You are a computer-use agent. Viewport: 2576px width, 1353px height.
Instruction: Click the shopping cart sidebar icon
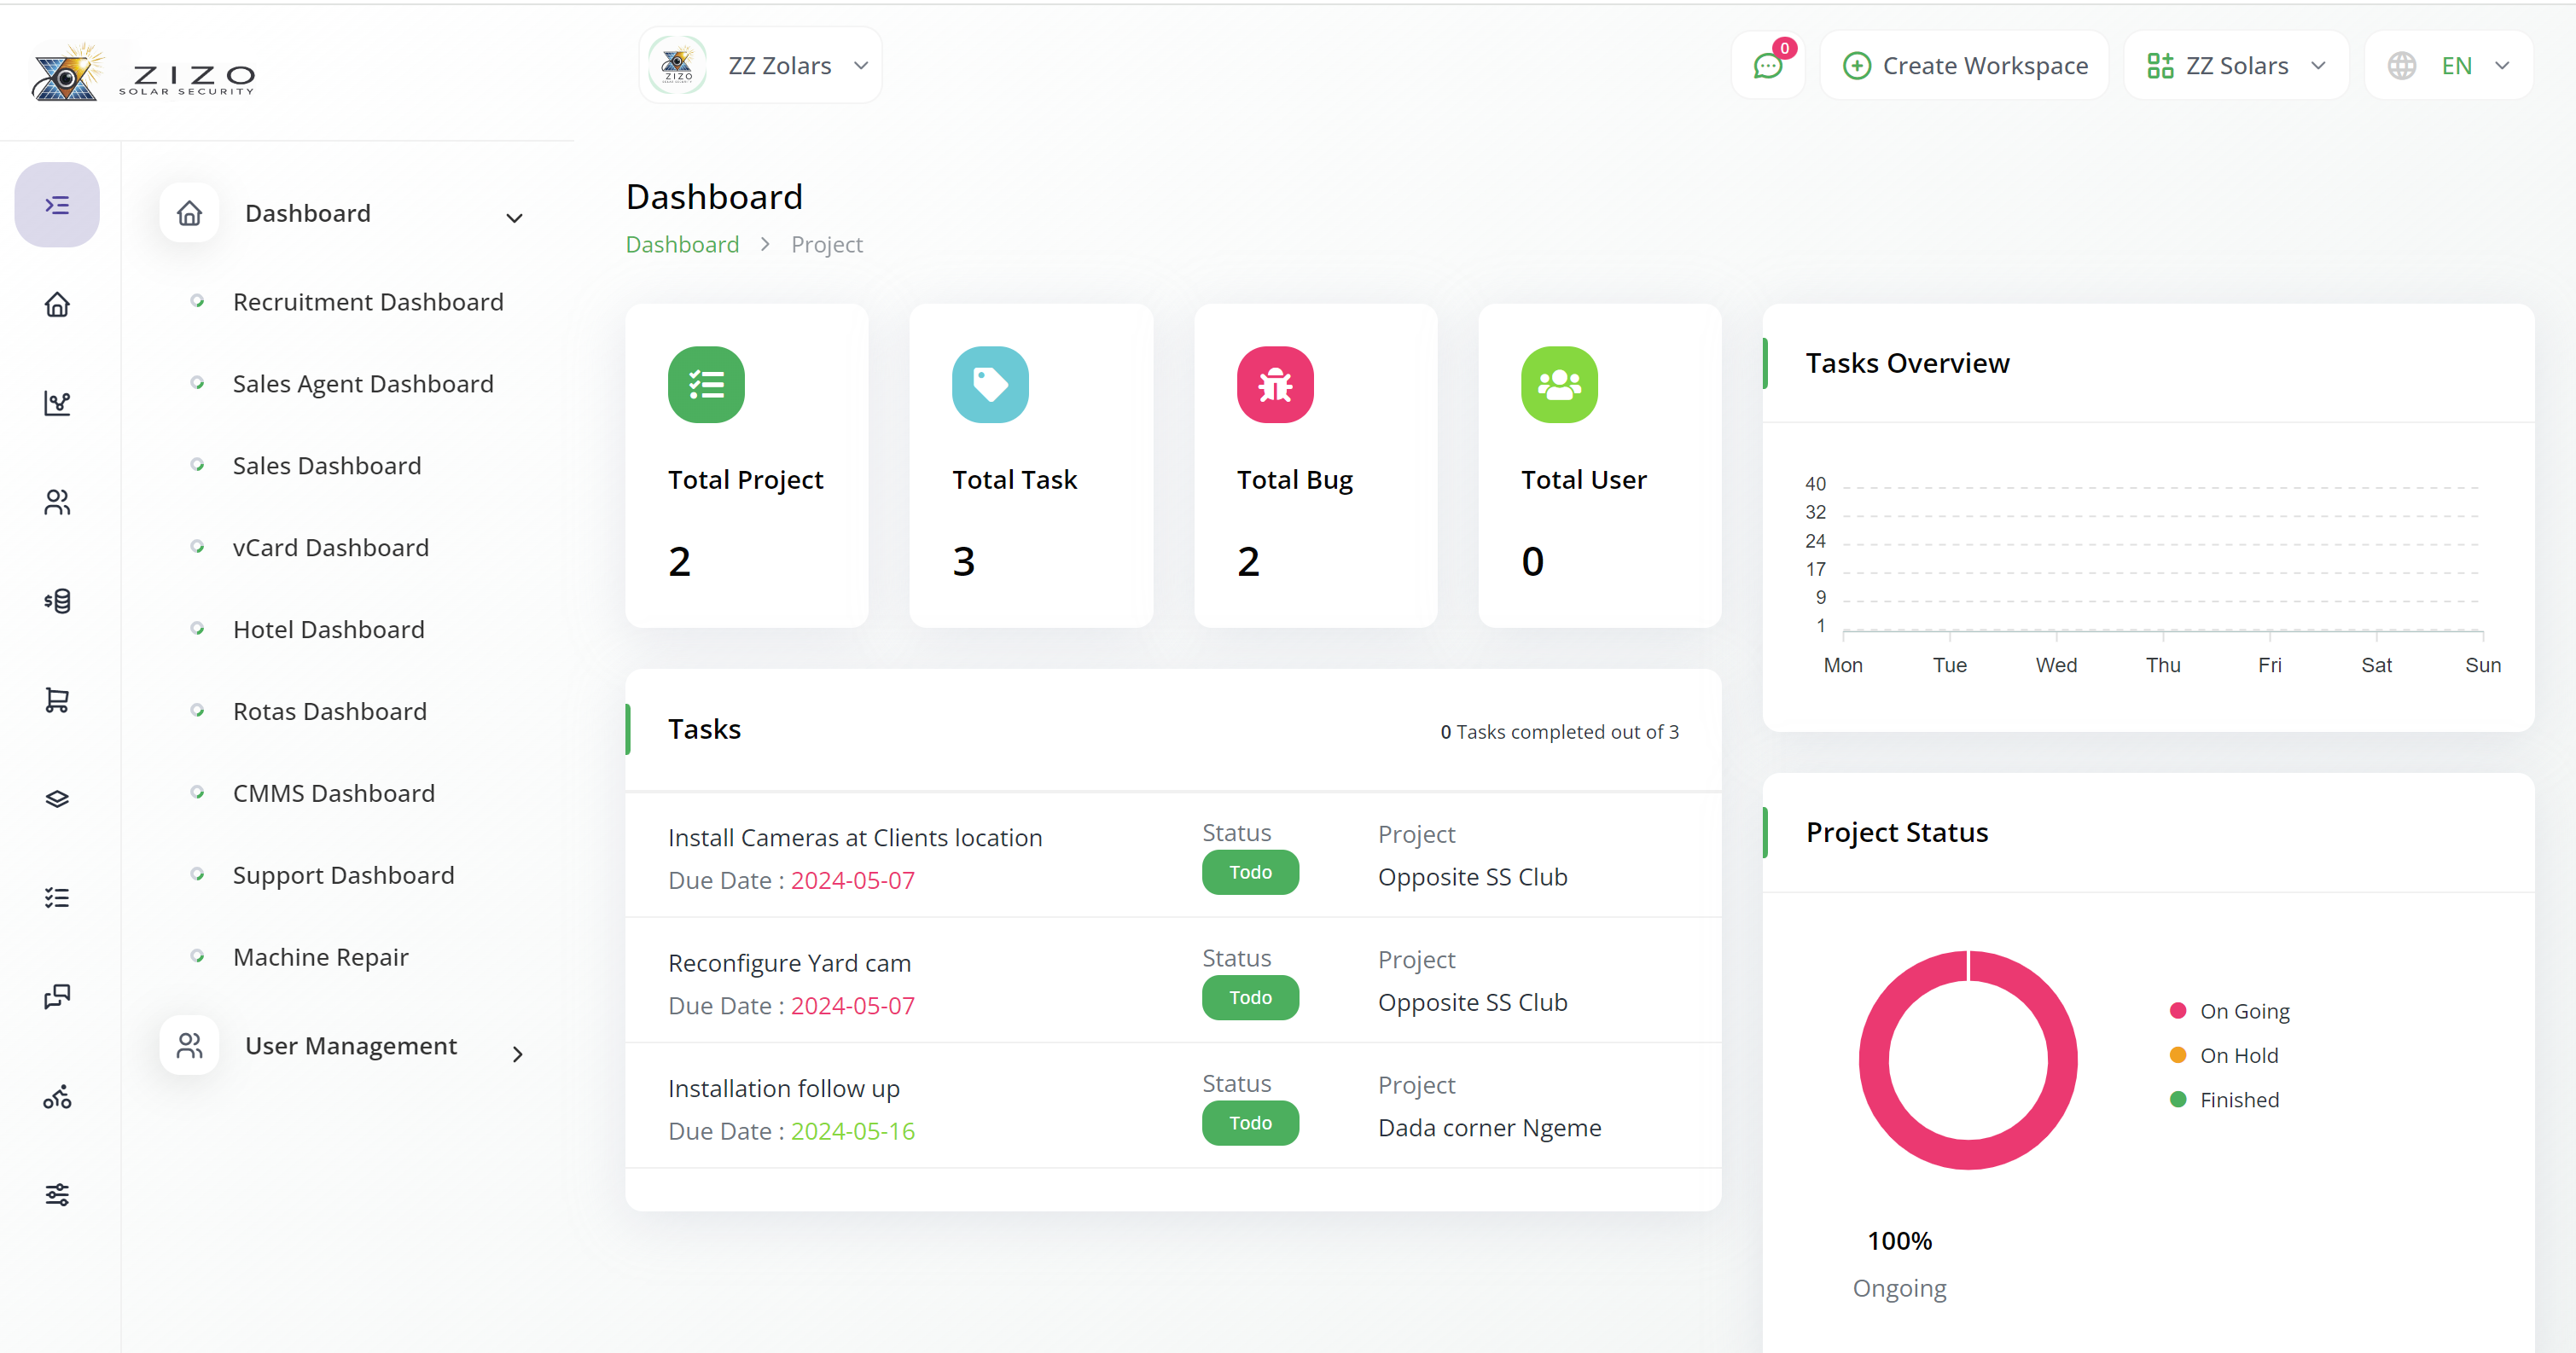click(x=57, y=700)
